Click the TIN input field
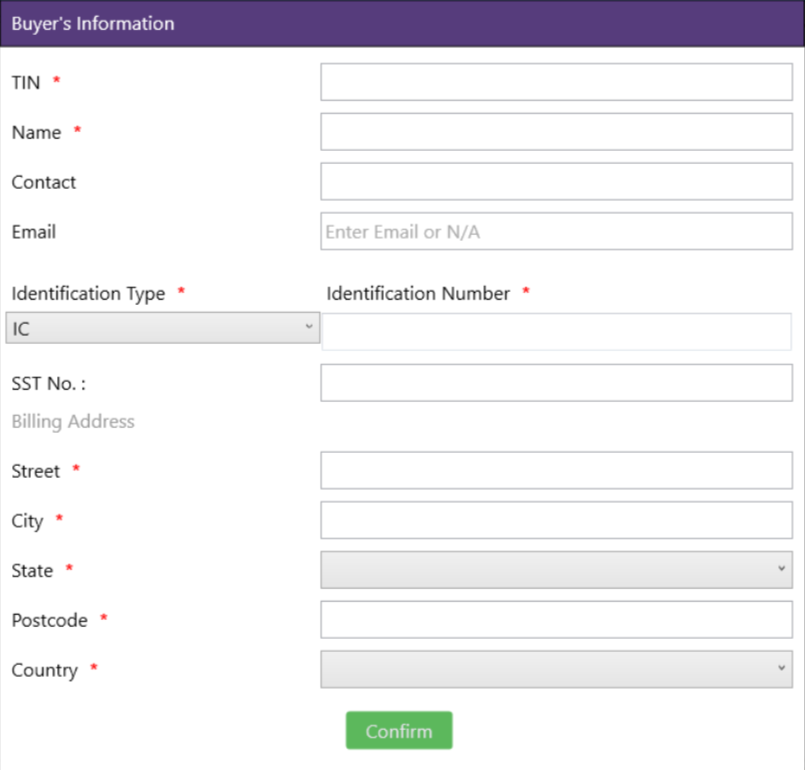This screenshot has width=805, height=770. tap(556, 81)
